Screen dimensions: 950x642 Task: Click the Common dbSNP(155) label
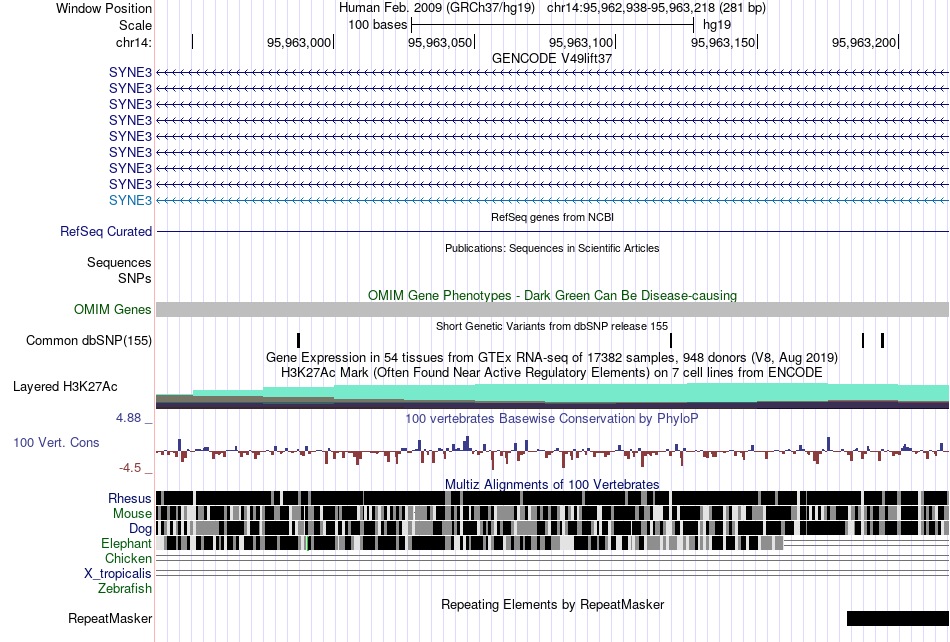coord(89,340)
